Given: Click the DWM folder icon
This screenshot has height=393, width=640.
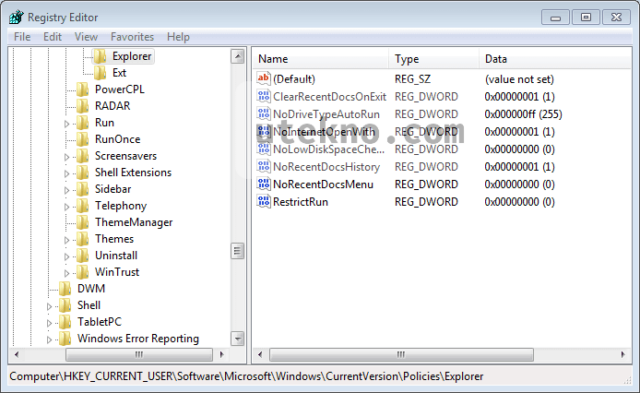Looking at the screenshot, I should [x=65, y=289].
